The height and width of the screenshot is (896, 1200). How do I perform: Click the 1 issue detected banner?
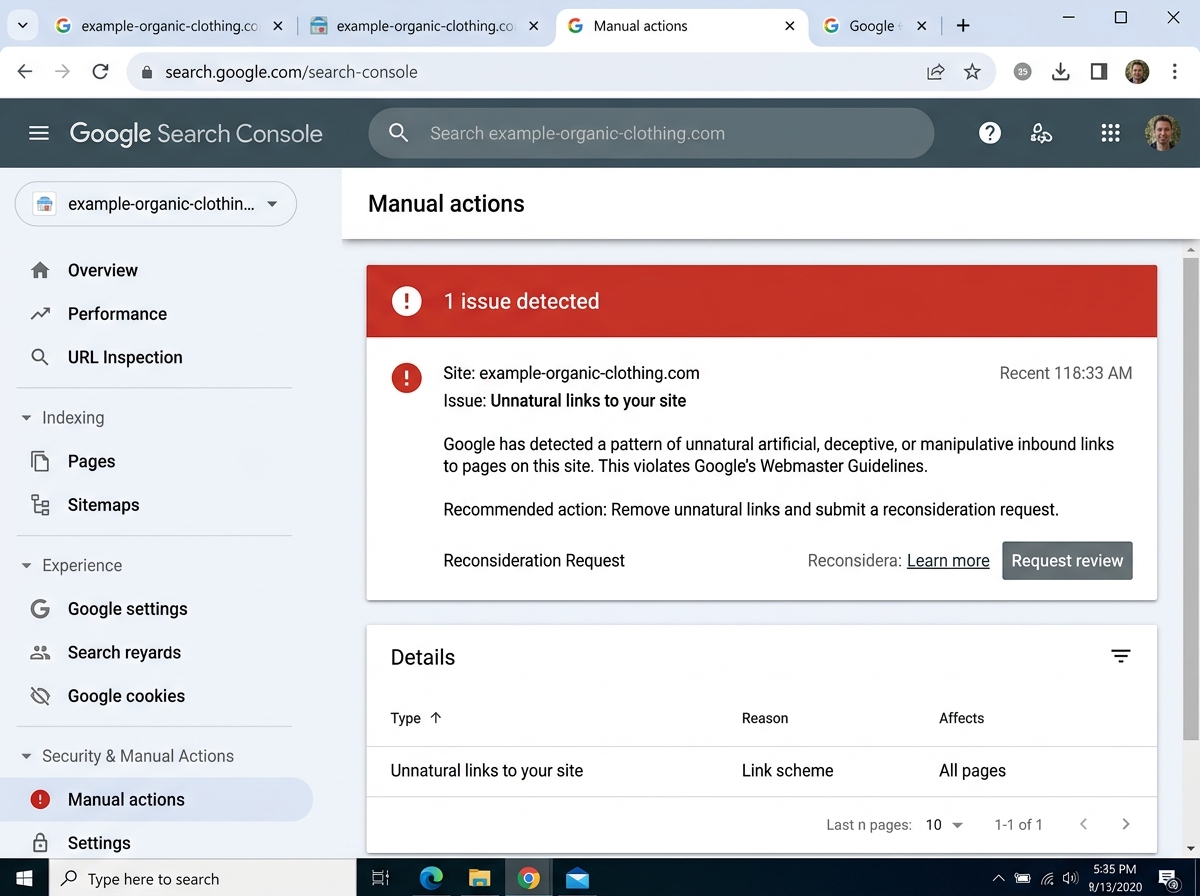point(762,301)
